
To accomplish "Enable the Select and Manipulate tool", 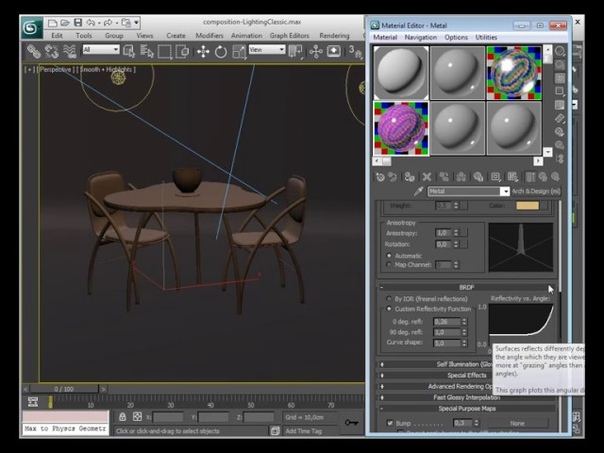I will coord(316,52).
